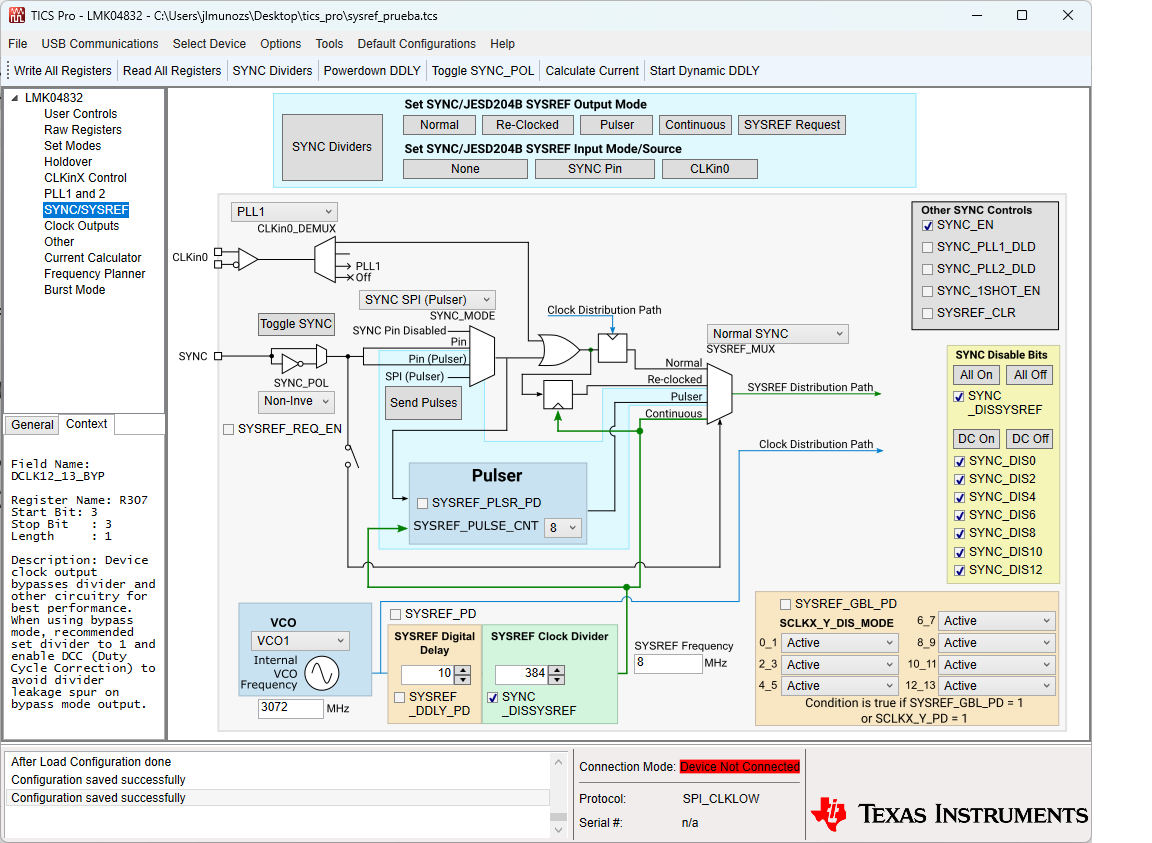Click the VCO sine wave oscillator symbol
The image size is (1152, 843).
click(x=321, y=673)
